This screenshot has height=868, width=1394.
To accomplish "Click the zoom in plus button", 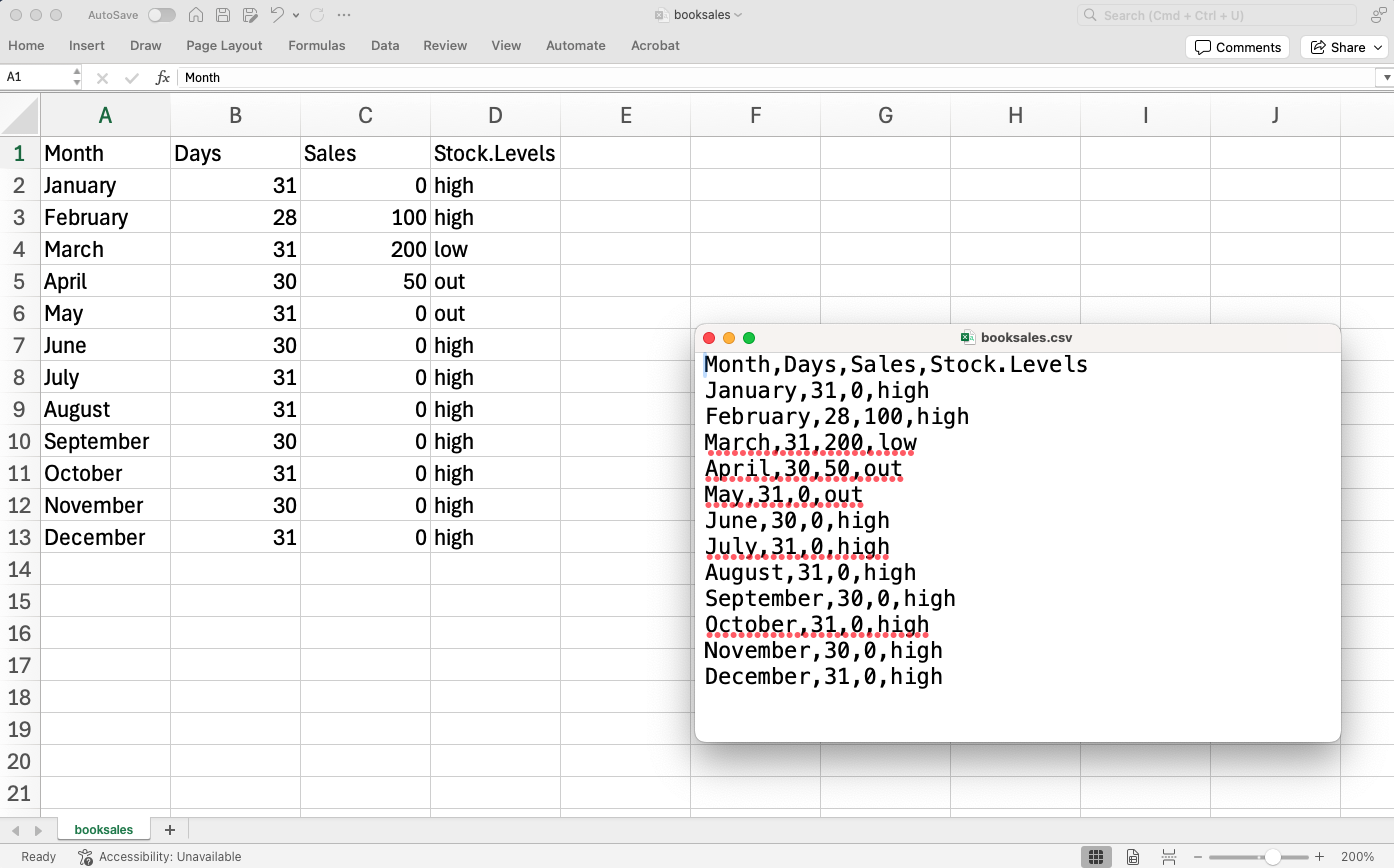I will pos(1320,857).
